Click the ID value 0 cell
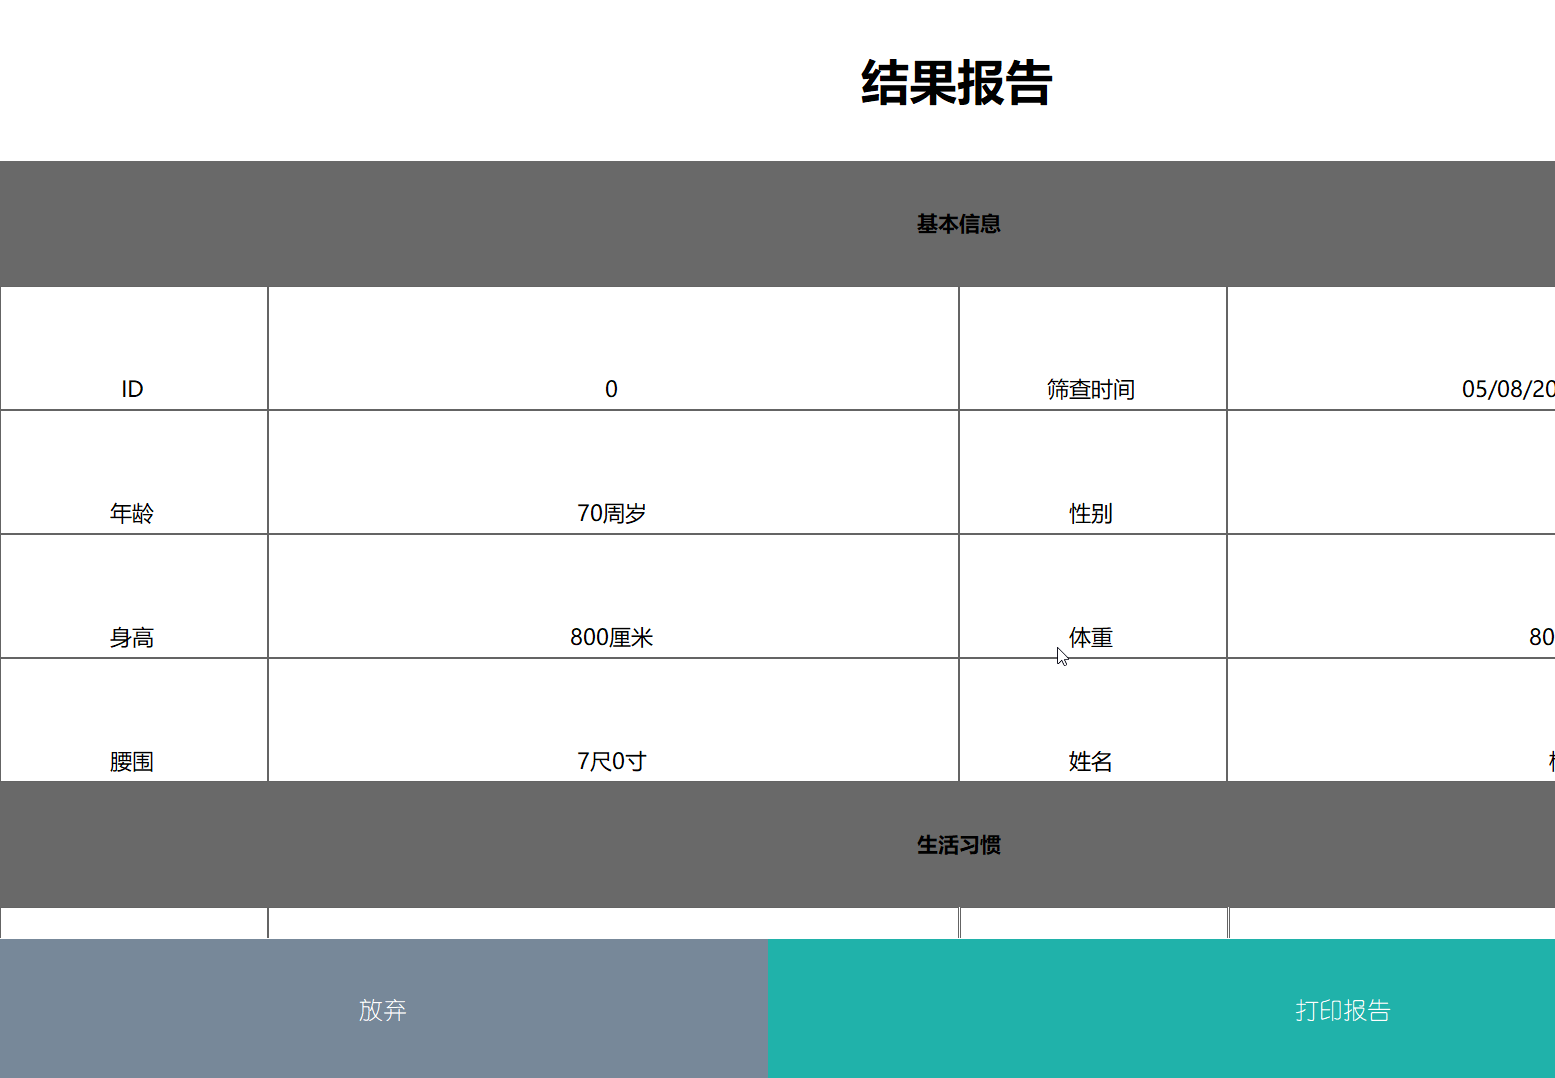This screenshot has height=1078, width=1555. click(x=613, y=348)
